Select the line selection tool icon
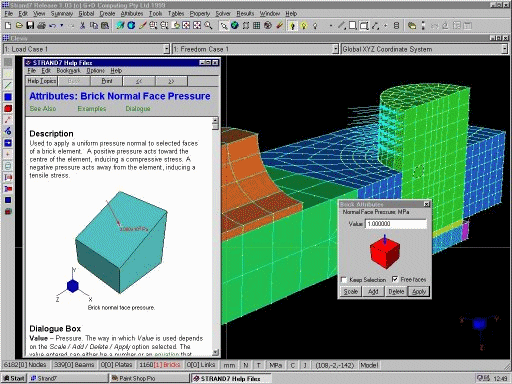Image resolution: width=512 pixels, height=384 pixels. pyautogui.click(x=341, y=25)
